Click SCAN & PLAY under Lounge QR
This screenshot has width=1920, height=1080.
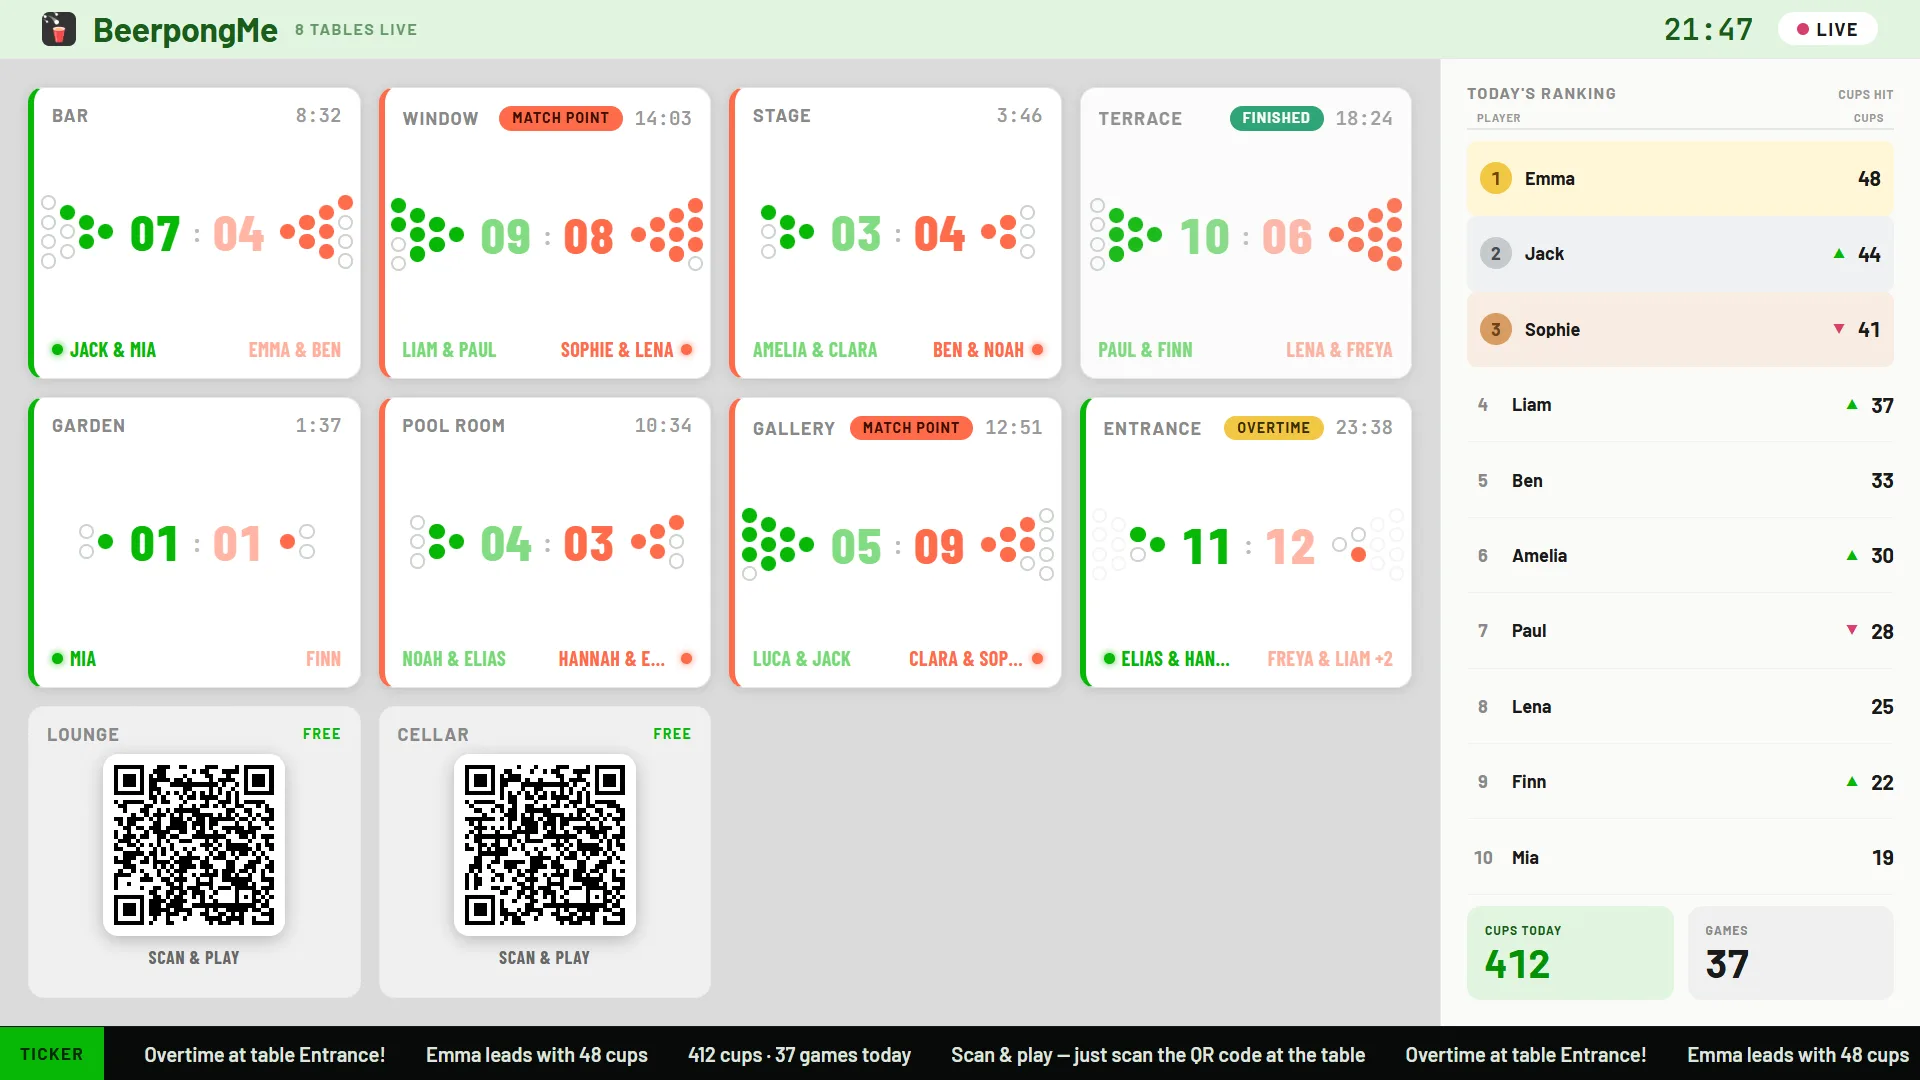pyautogui.click(x=194, y=958)
